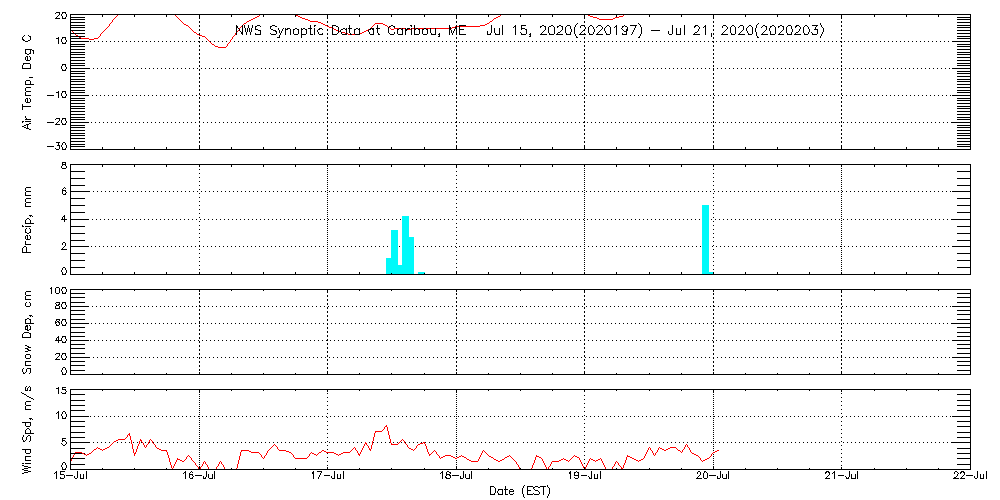Select the 'Air Temp, Deg C' axis label
1000x500 pixels.
(x=29, y=81)
